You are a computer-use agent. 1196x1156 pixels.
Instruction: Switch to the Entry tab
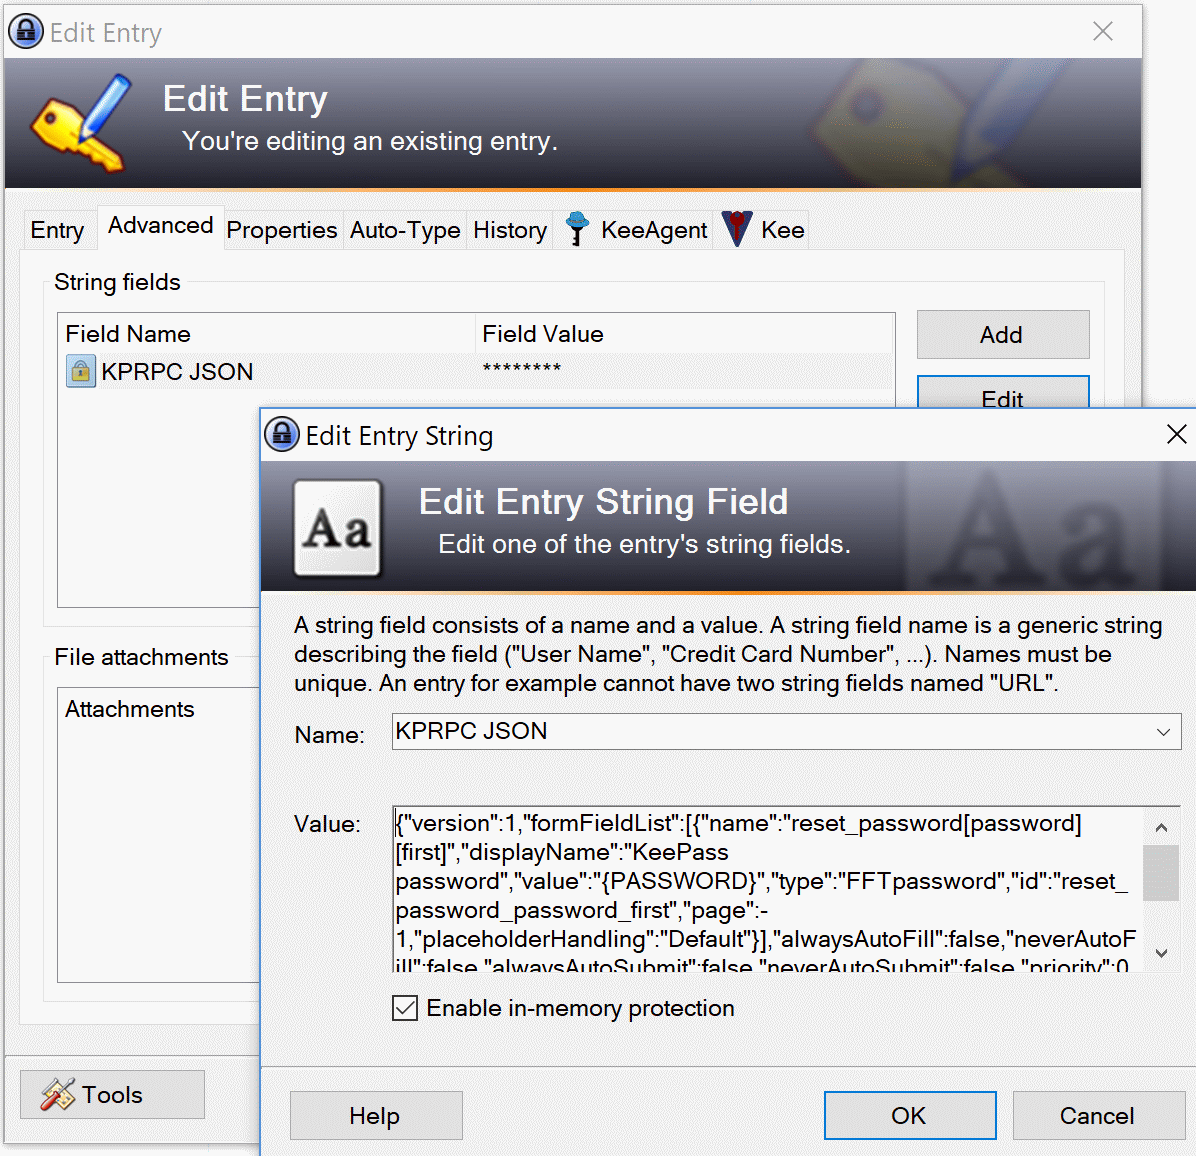pos(57,230)
